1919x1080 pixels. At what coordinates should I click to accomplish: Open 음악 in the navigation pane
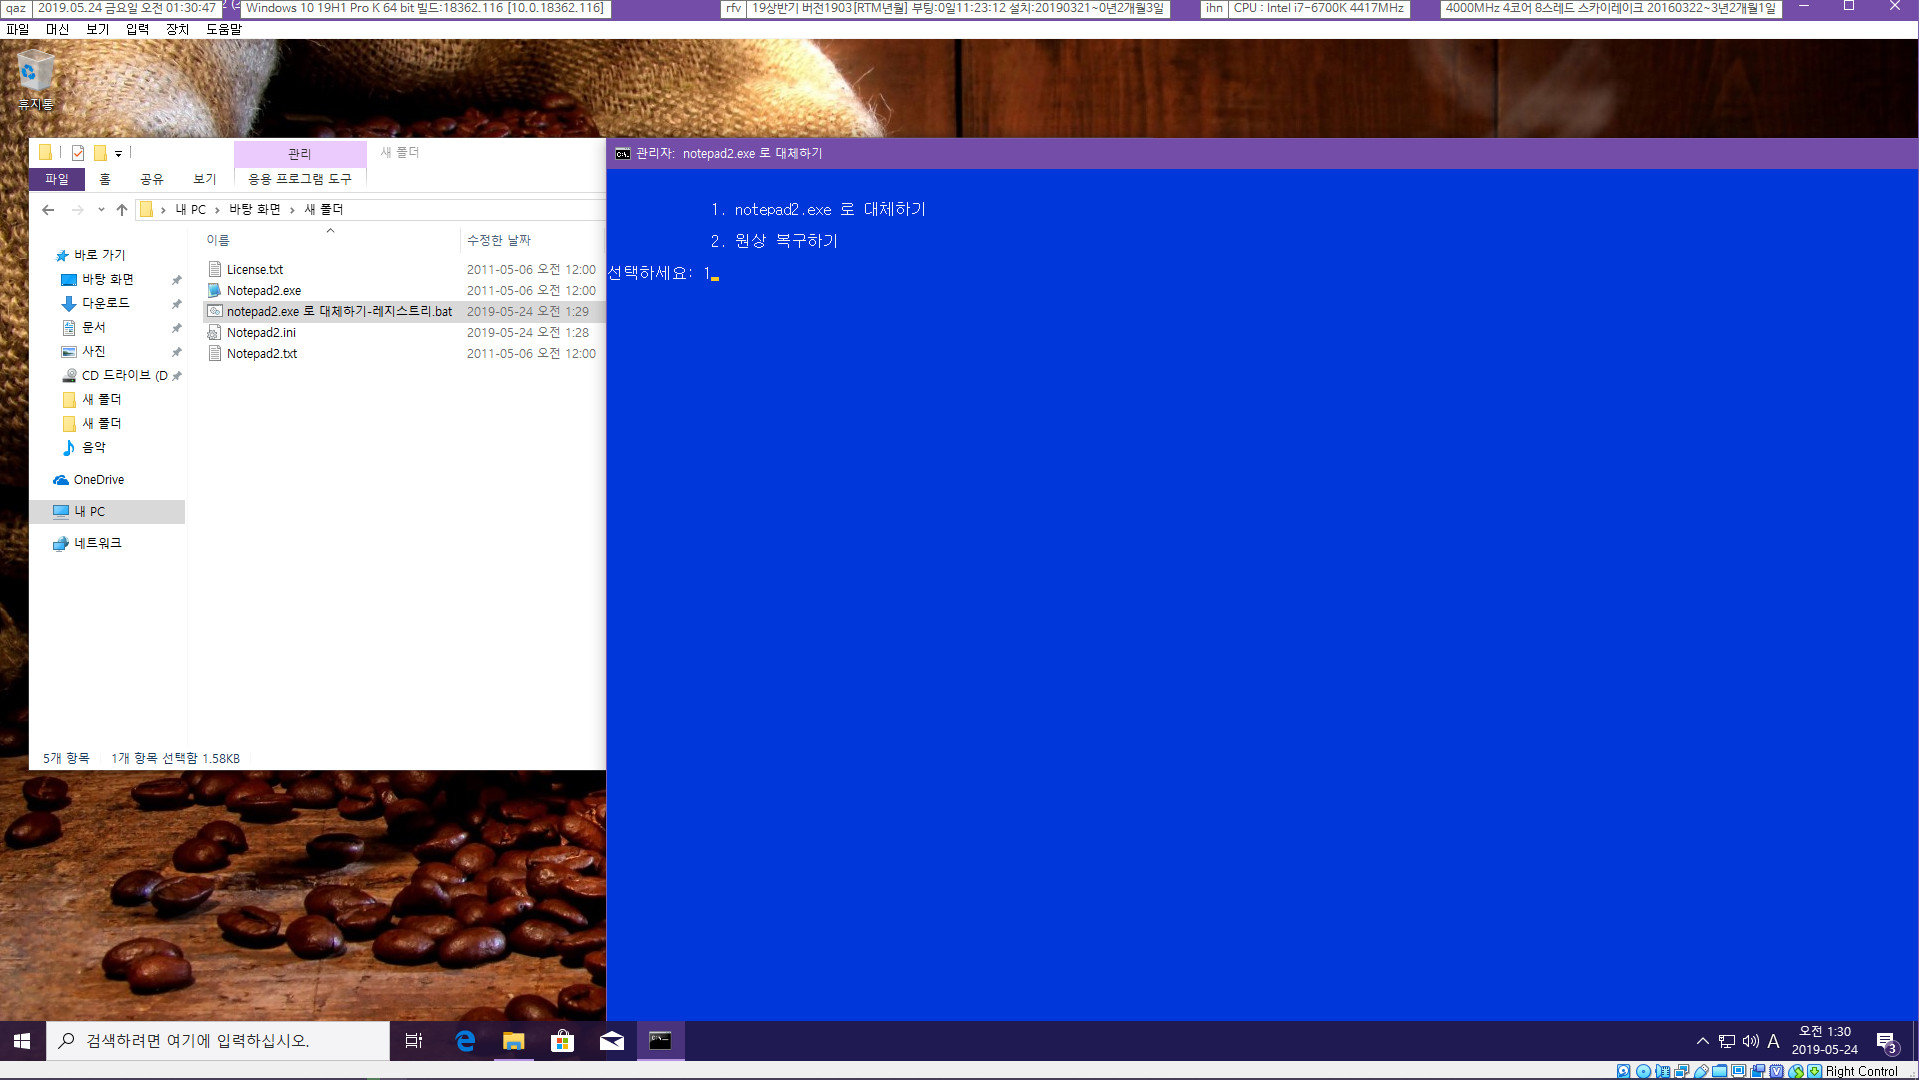[93, 447]
